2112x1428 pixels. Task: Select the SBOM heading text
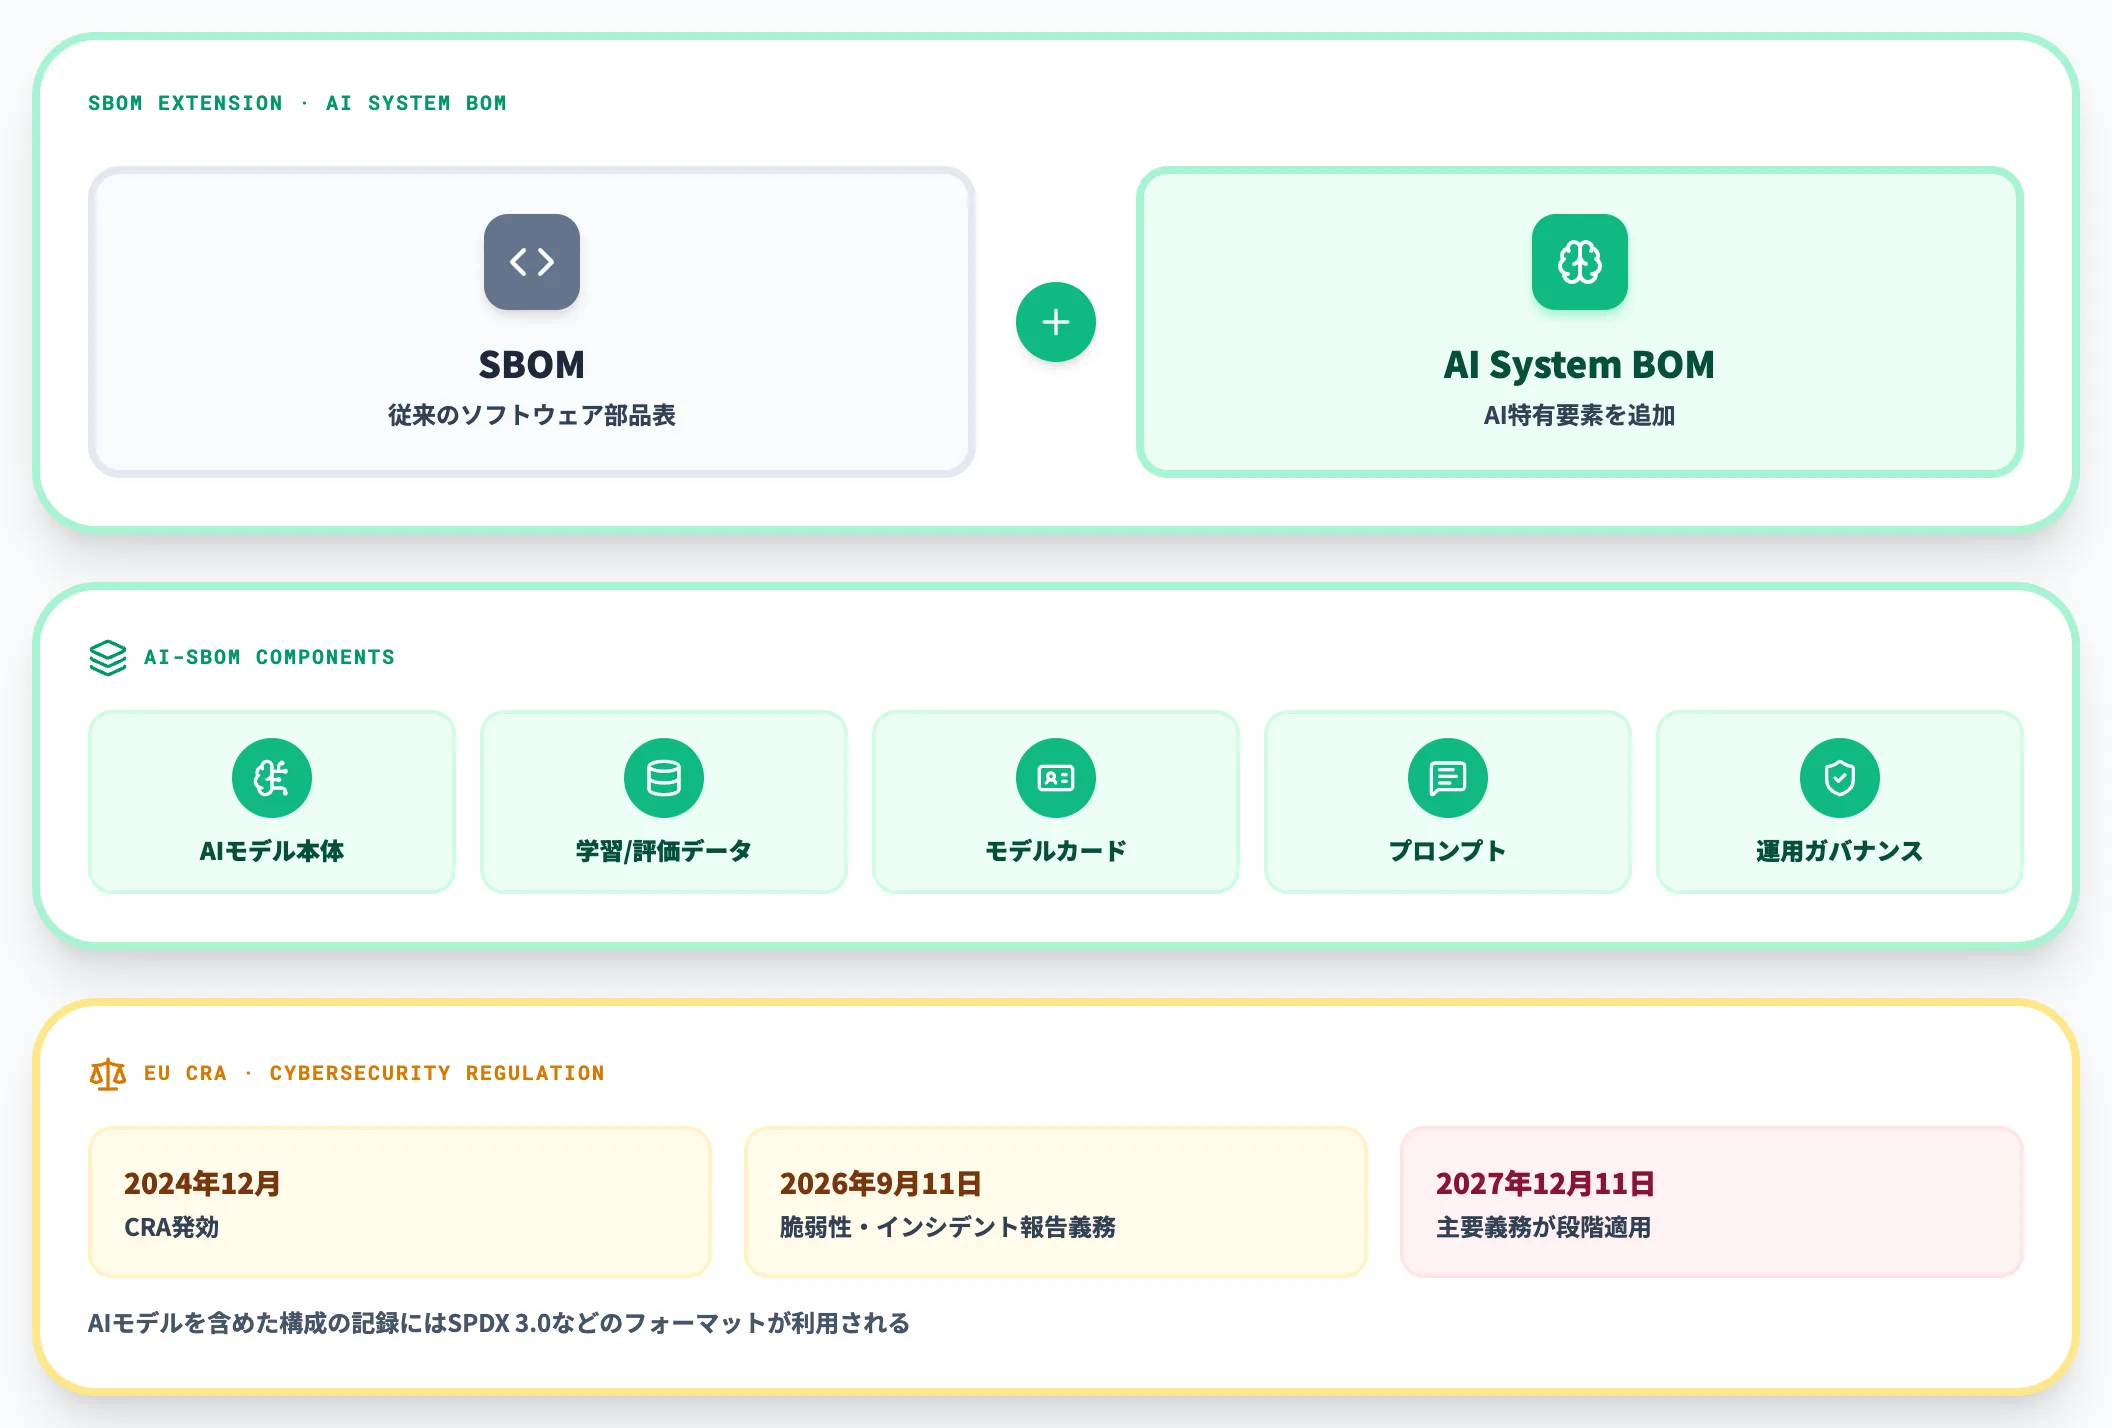532,365
